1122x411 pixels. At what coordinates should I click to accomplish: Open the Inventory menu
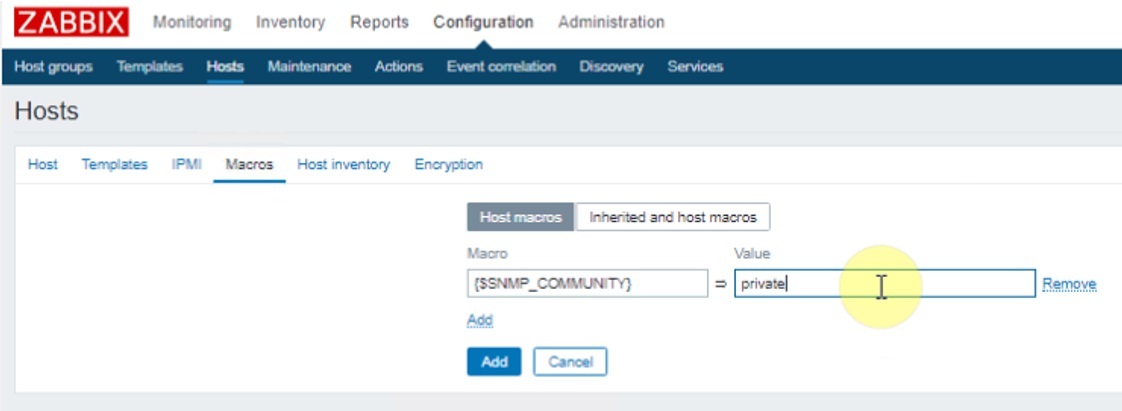tap(290, 22)
